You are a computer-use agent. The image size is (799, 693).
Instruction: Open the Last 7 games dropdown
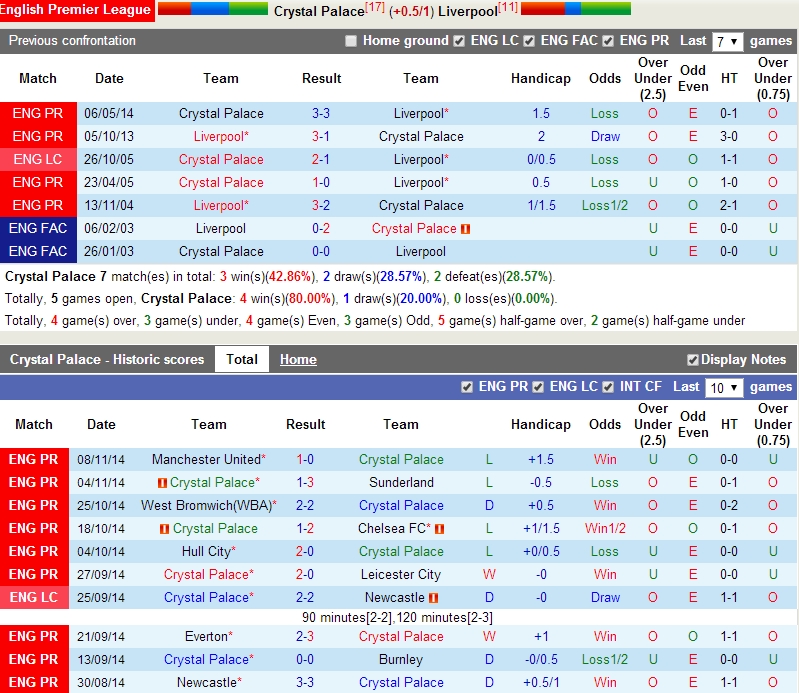(727, 41)
